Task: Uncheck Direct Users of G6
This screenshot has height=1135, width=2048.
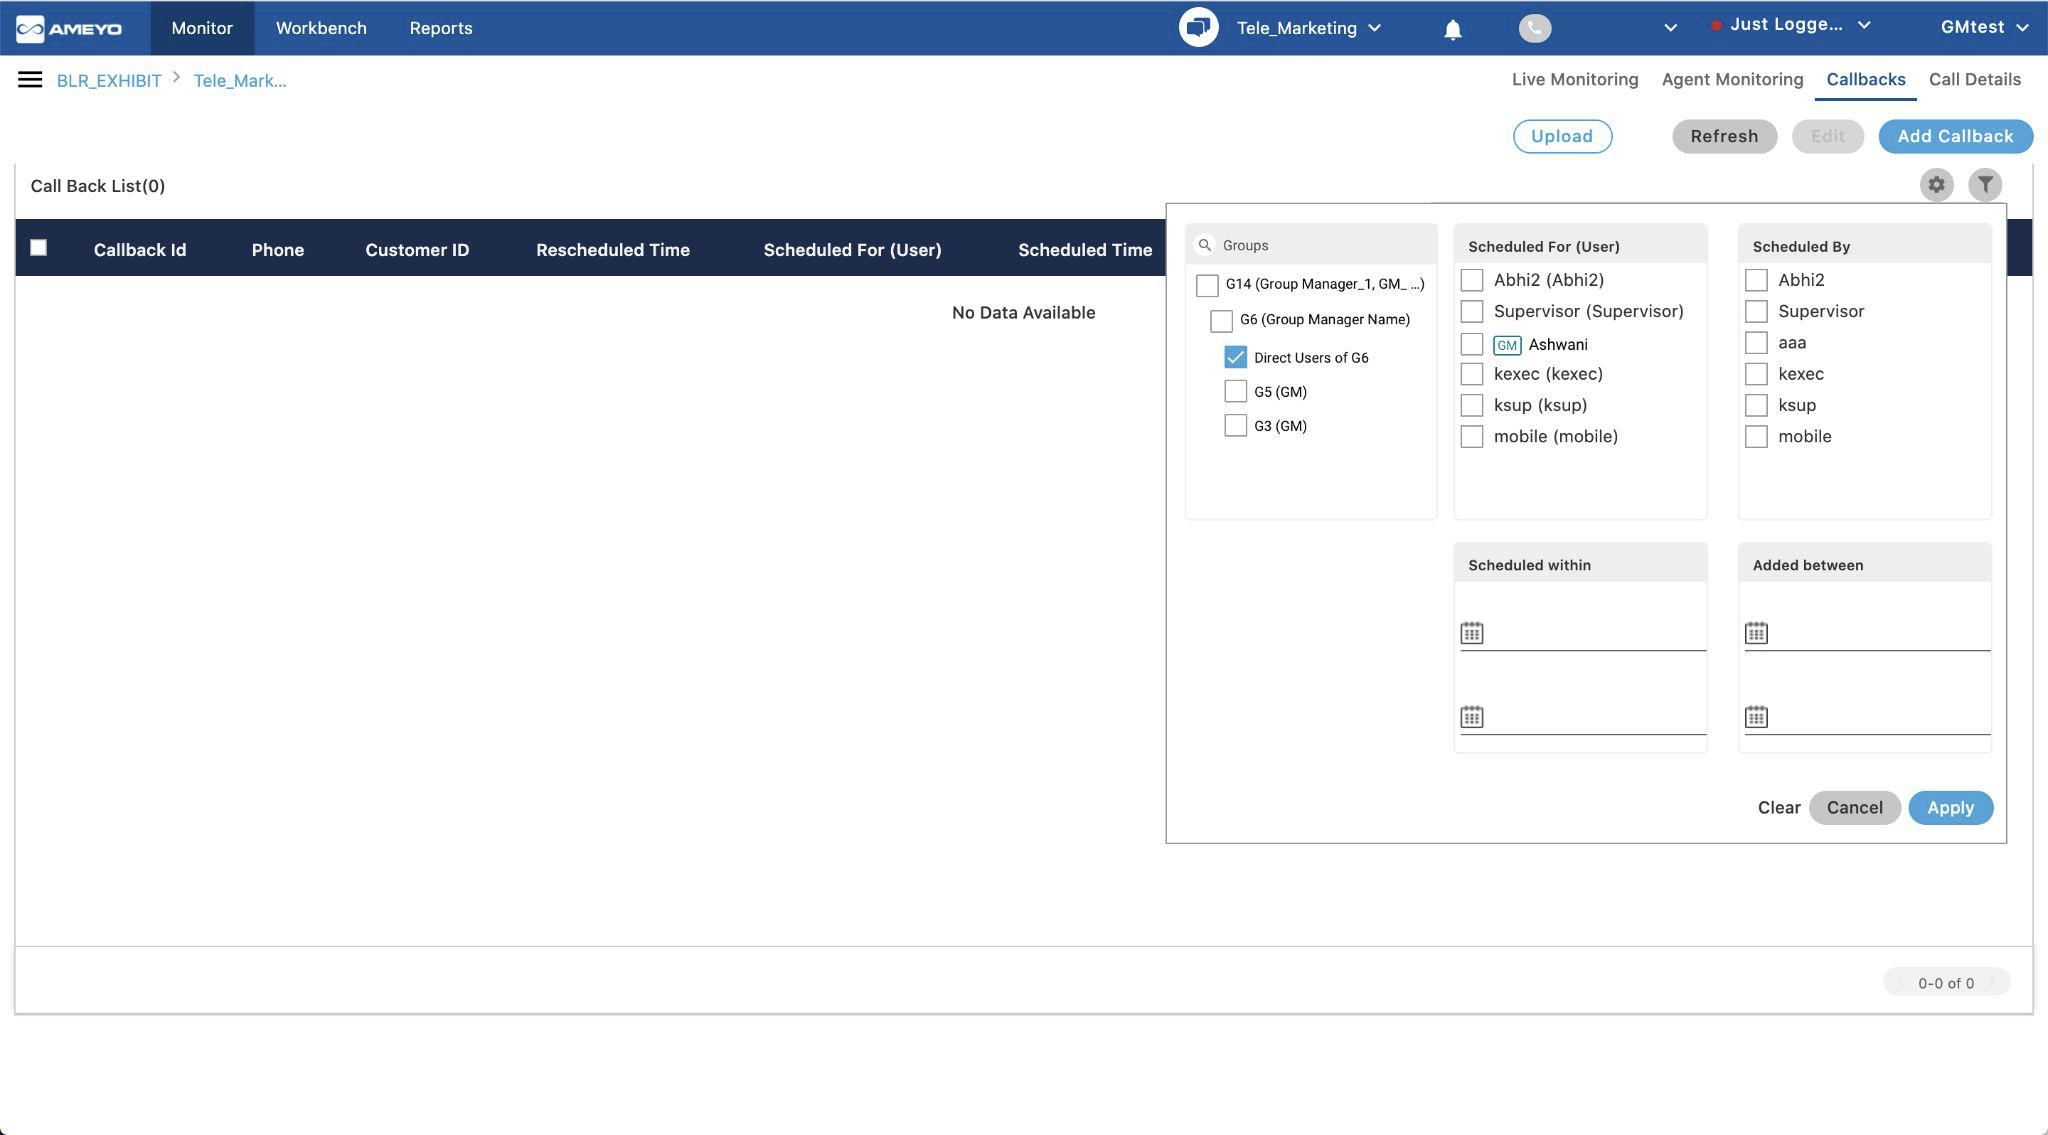Action: [x=1235, y=357]
